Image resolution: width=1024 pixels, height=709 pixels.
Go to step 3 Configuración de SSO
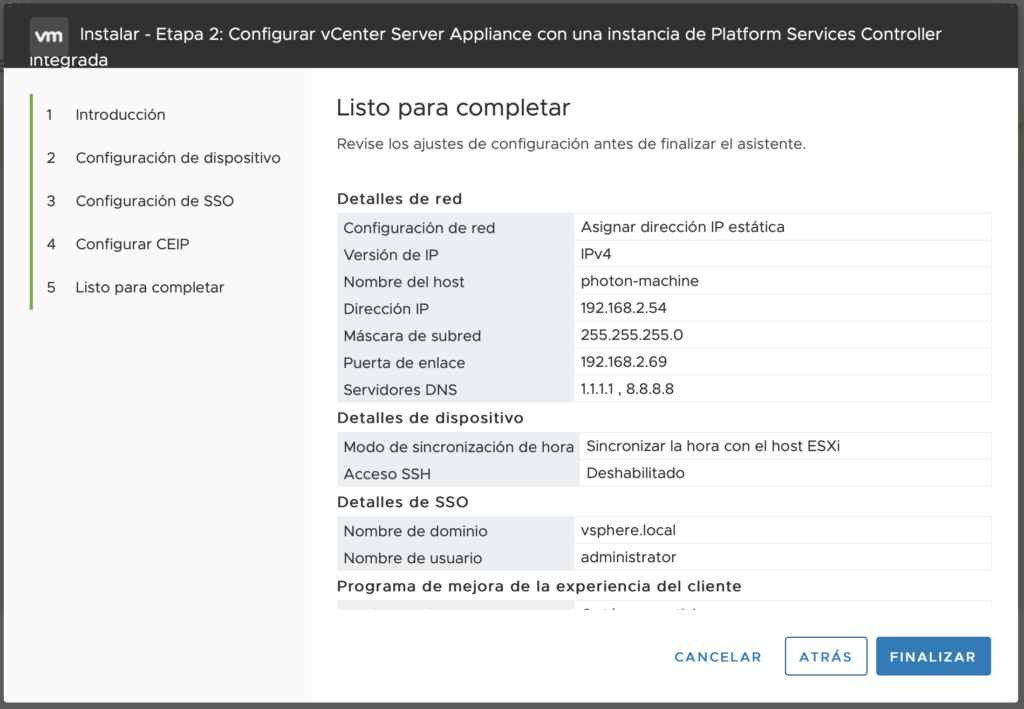[154, 201]
